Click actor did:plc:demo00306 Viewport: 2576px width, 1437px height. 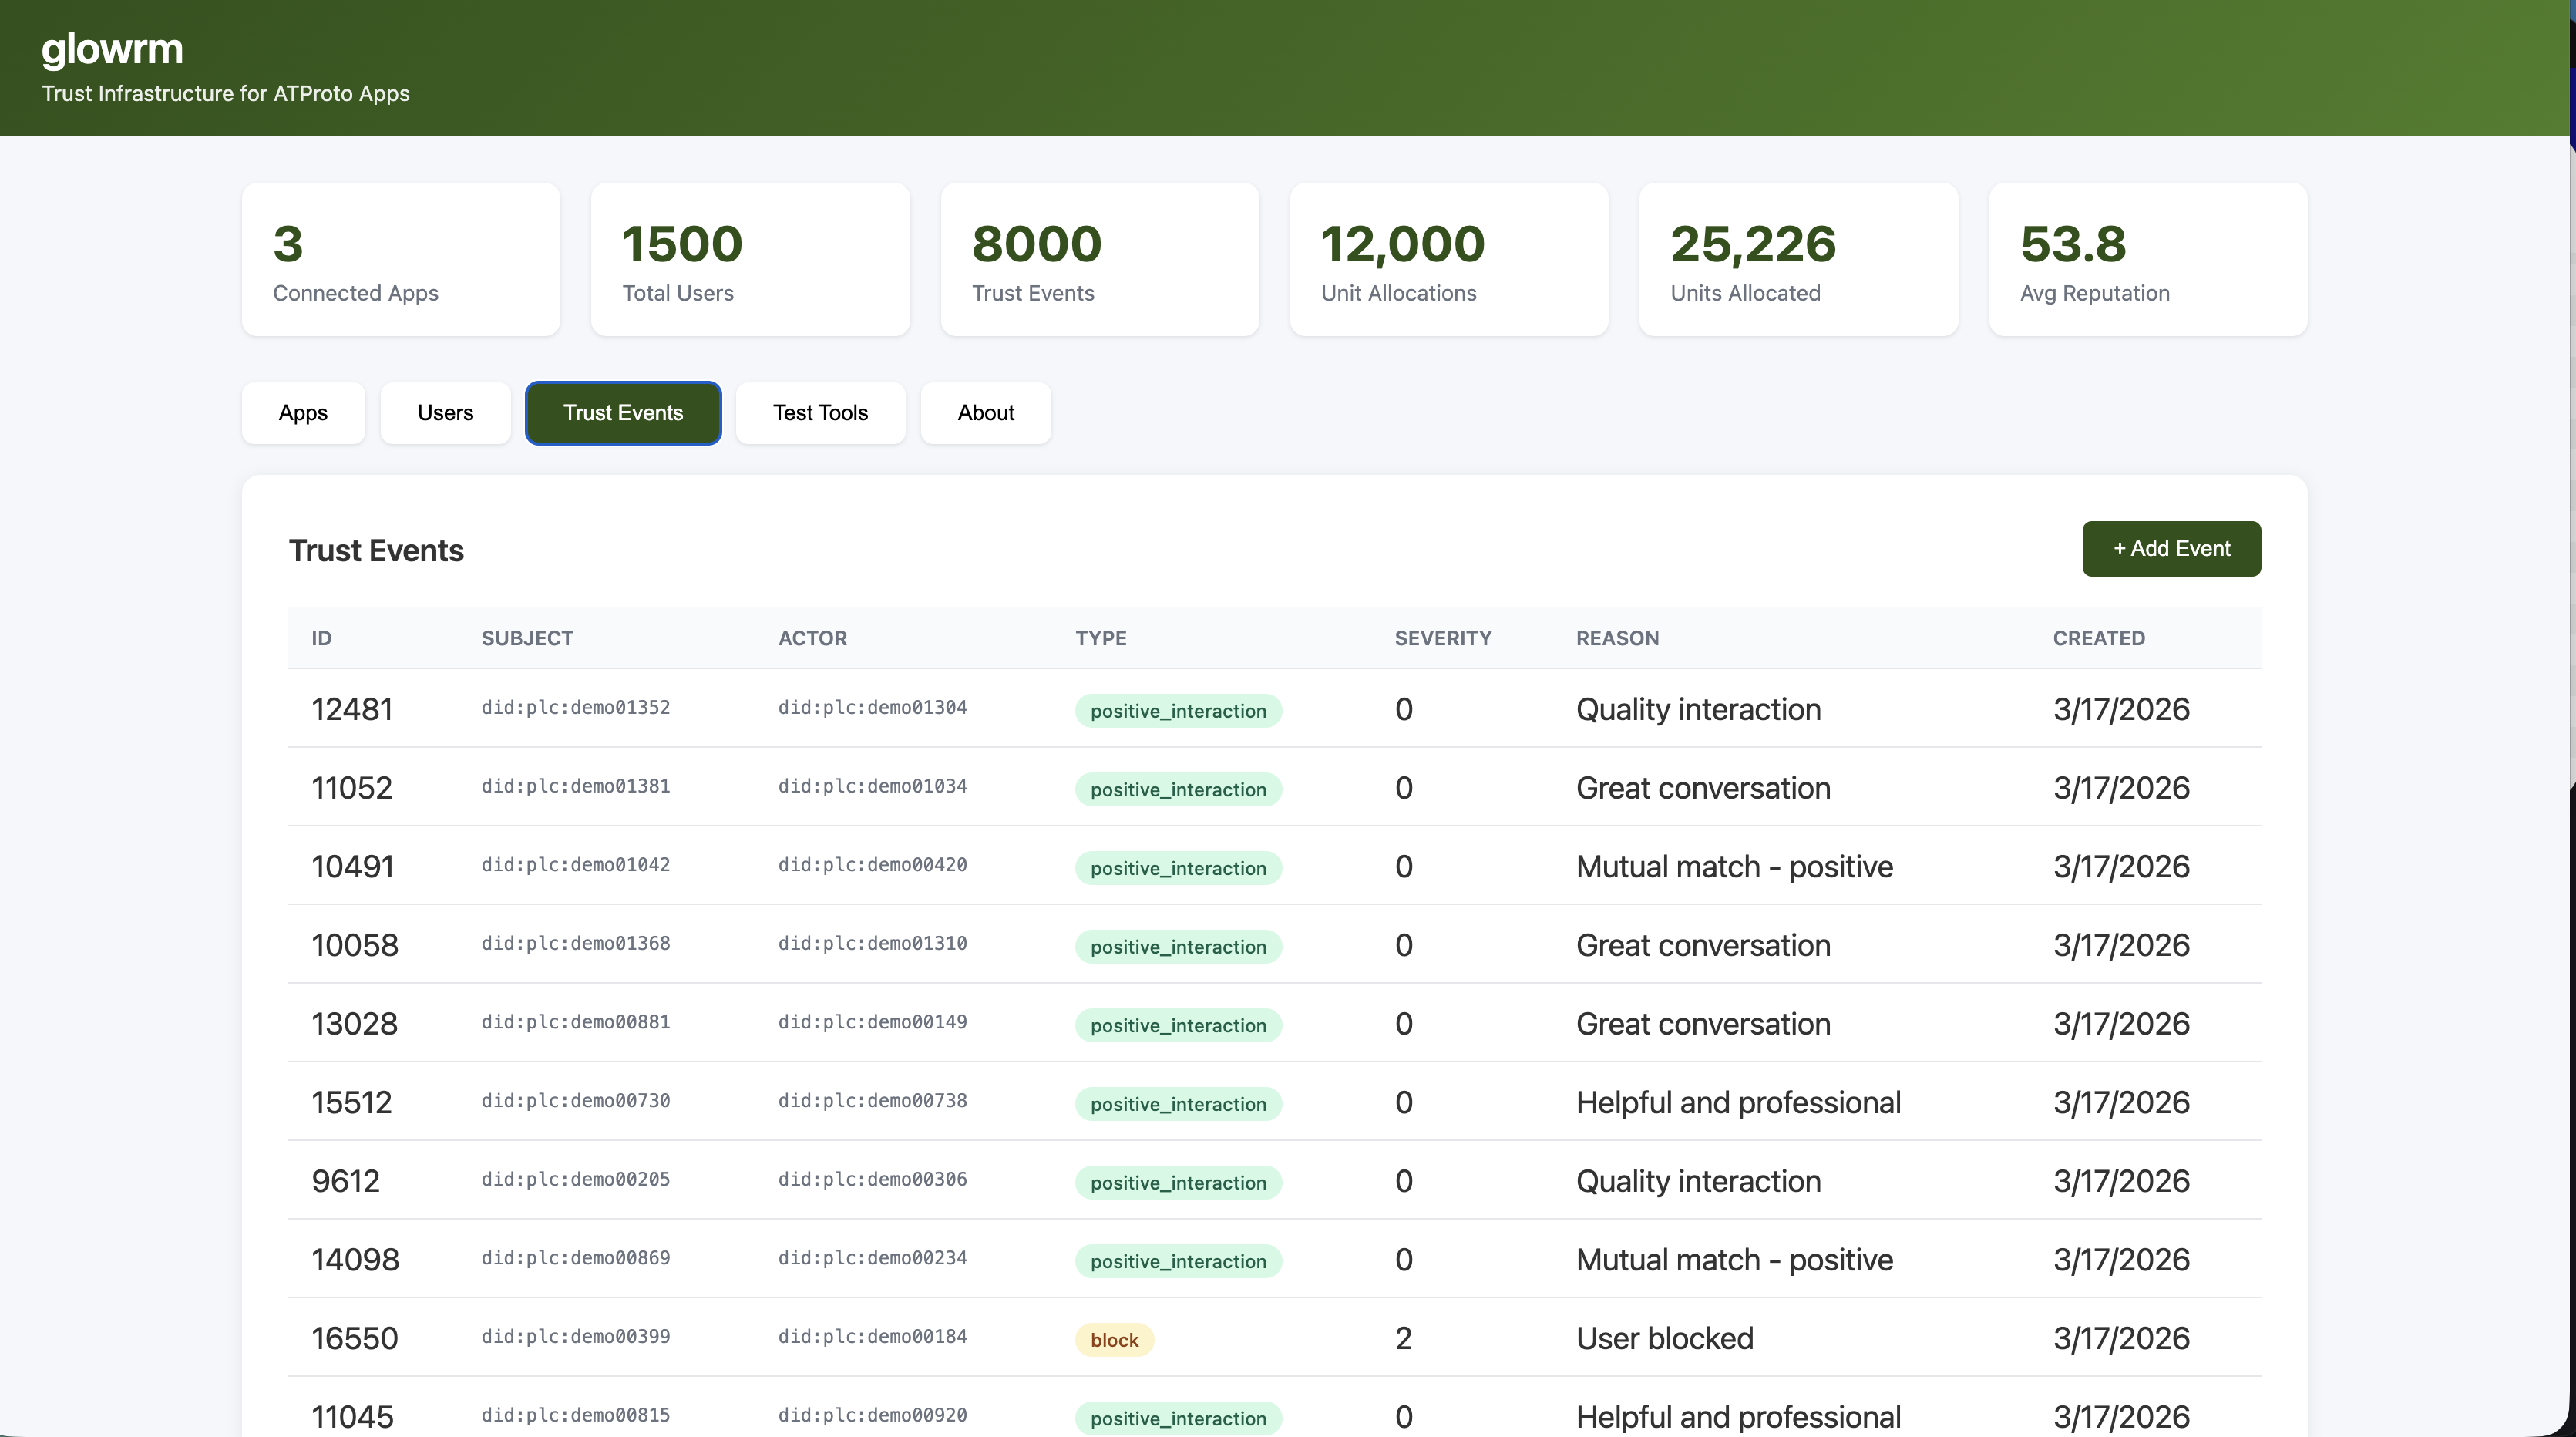pos(873,1180)
